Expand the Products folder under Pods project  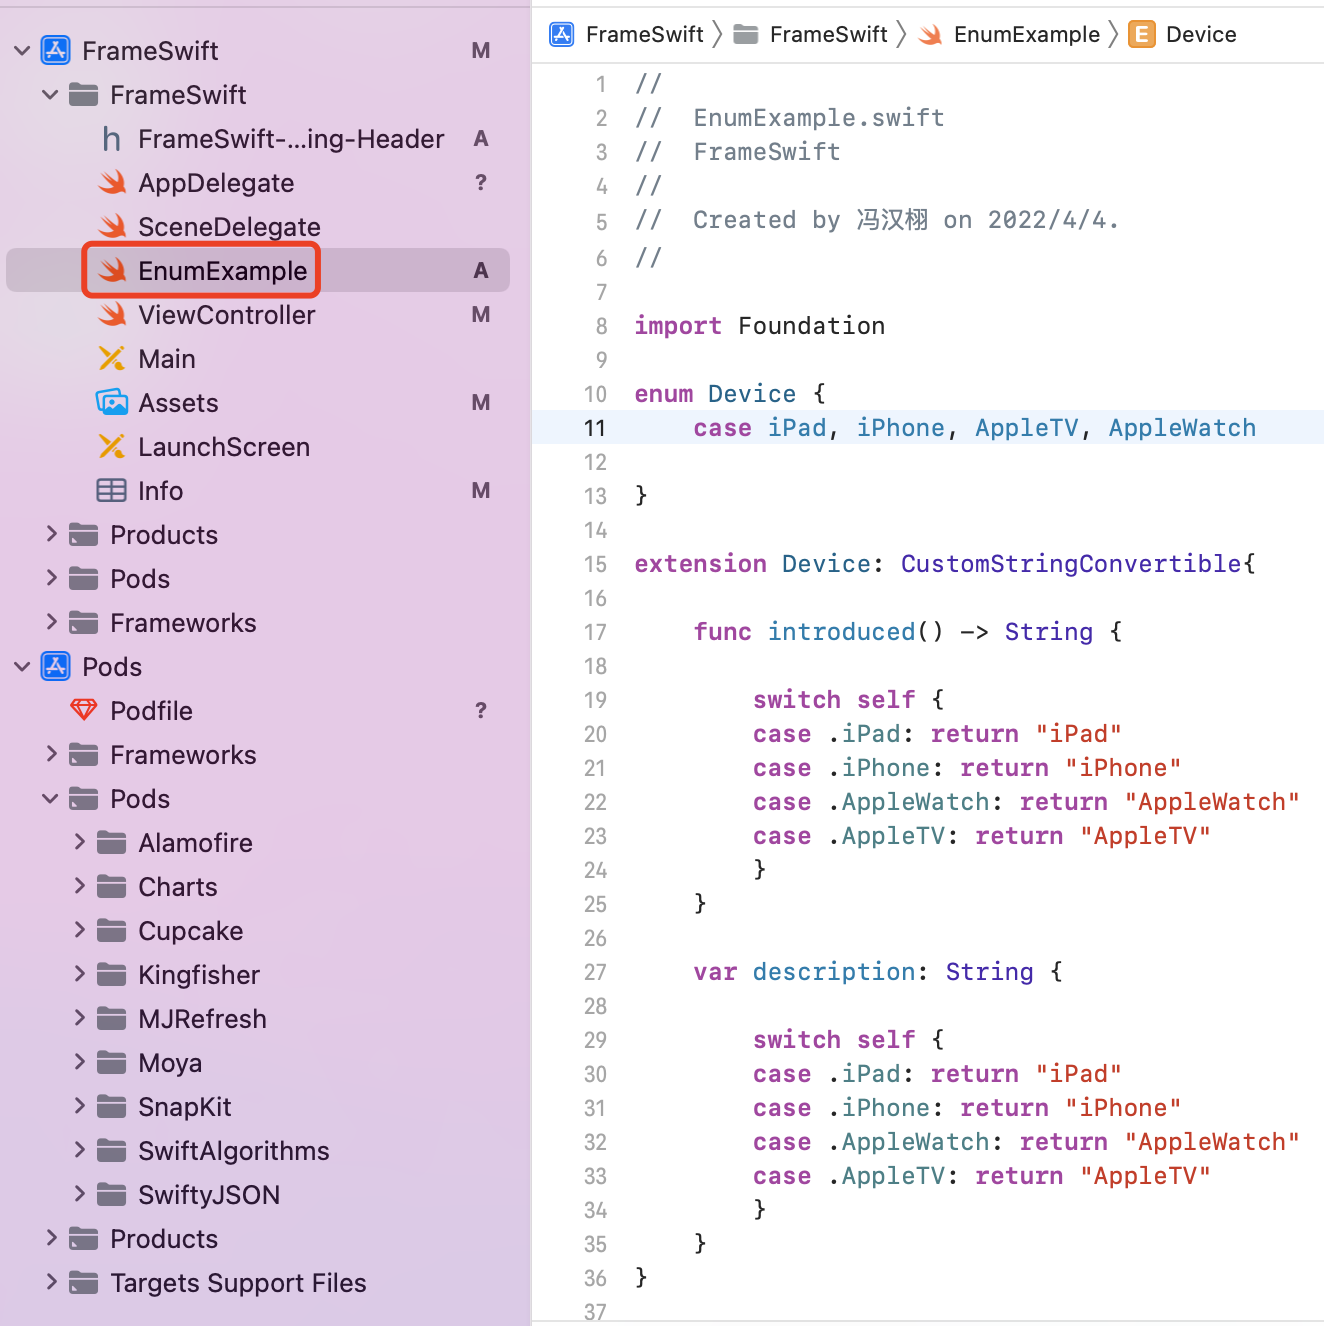[x=51, y=1238]
